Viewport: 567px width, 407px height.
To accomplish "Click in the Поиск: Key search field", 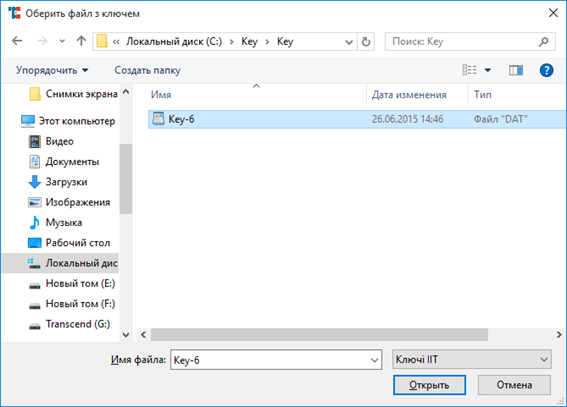I will point(463,42).
